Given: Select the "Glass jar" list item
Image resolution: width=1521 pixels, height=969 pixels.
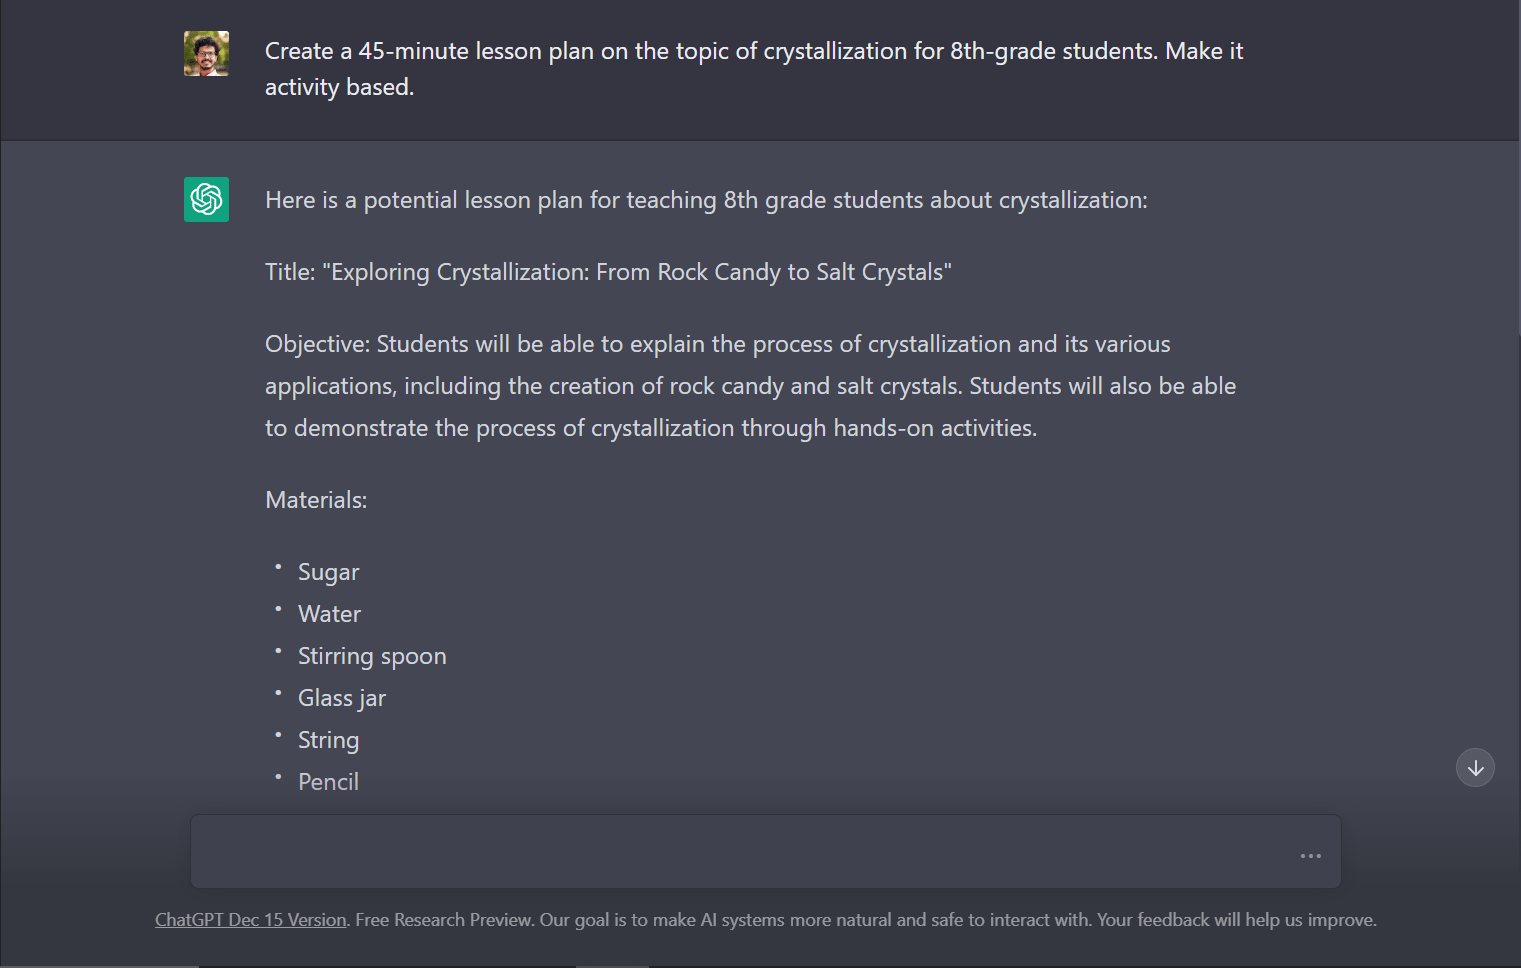Looking at the screenshot, I should pos(341,698).
